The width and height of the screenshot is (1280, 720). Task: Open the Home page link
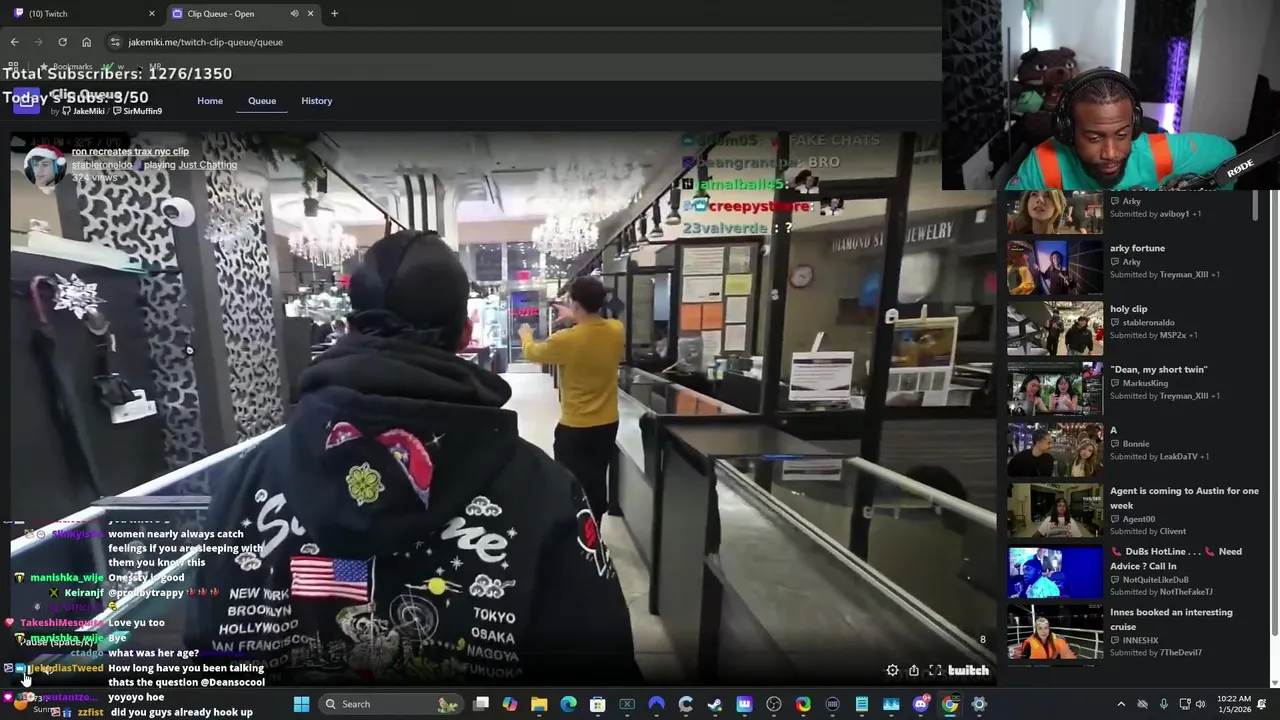[210, 101]
